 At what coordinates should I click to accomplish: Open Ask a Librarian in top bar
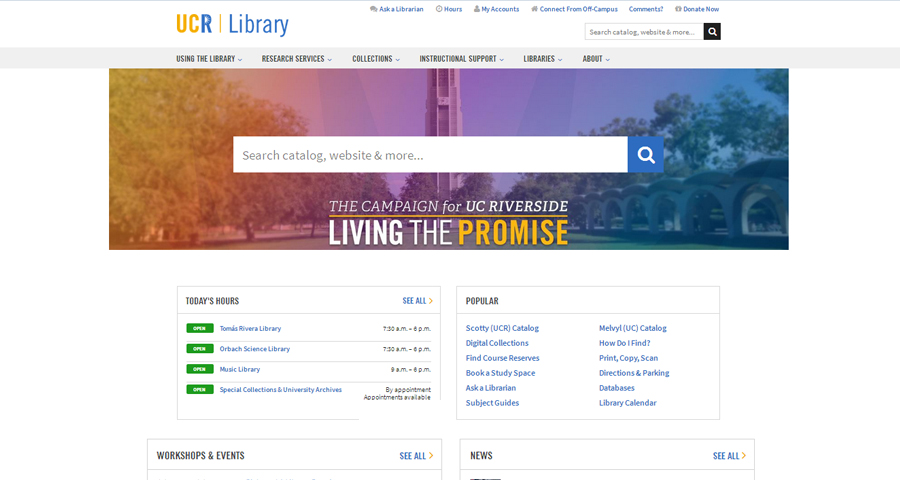click(397, 9)
